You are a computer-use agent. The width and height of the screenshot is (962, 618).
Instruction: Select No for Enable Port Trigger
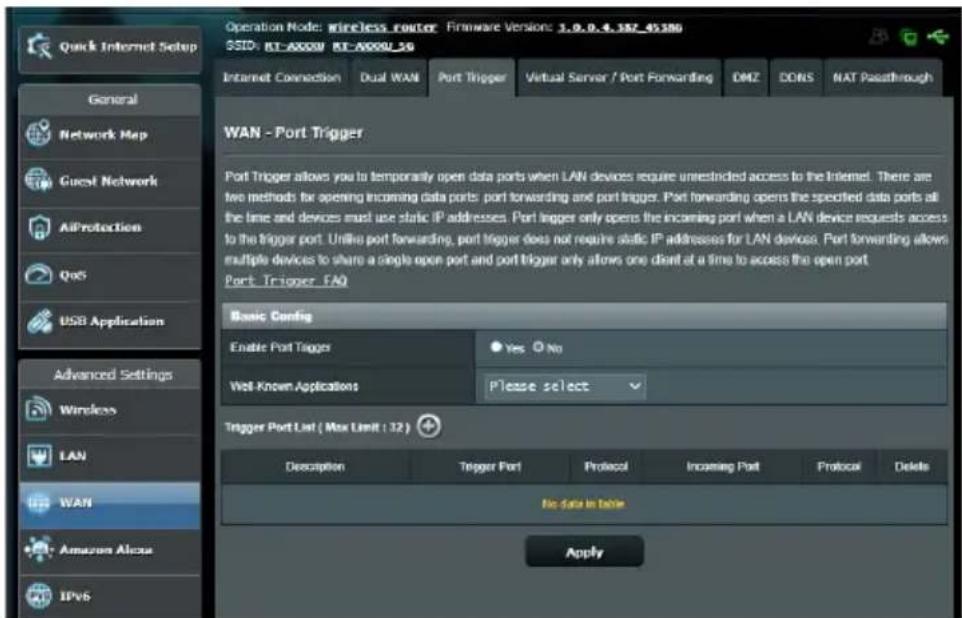pyautogui.click(x=538, y=347)
